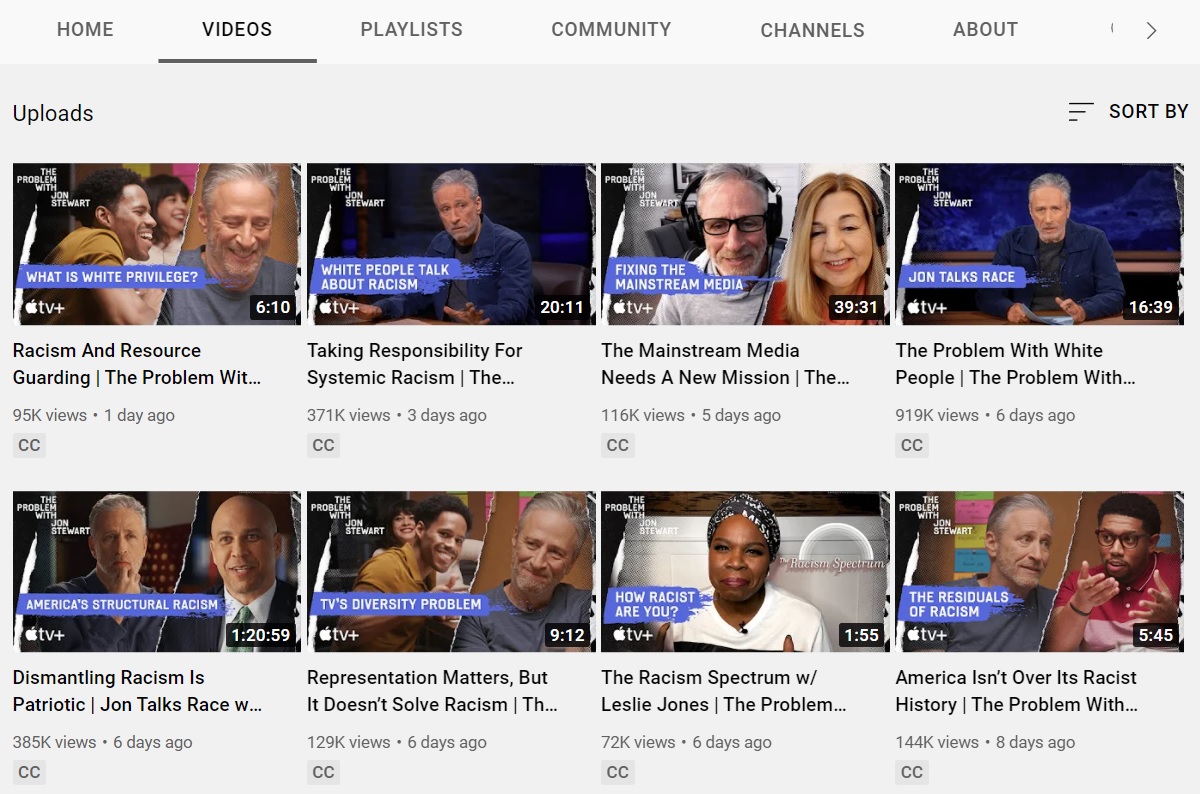1200x794 pixels.
Task: Open the Home tab
Action: tap(85, 30)
